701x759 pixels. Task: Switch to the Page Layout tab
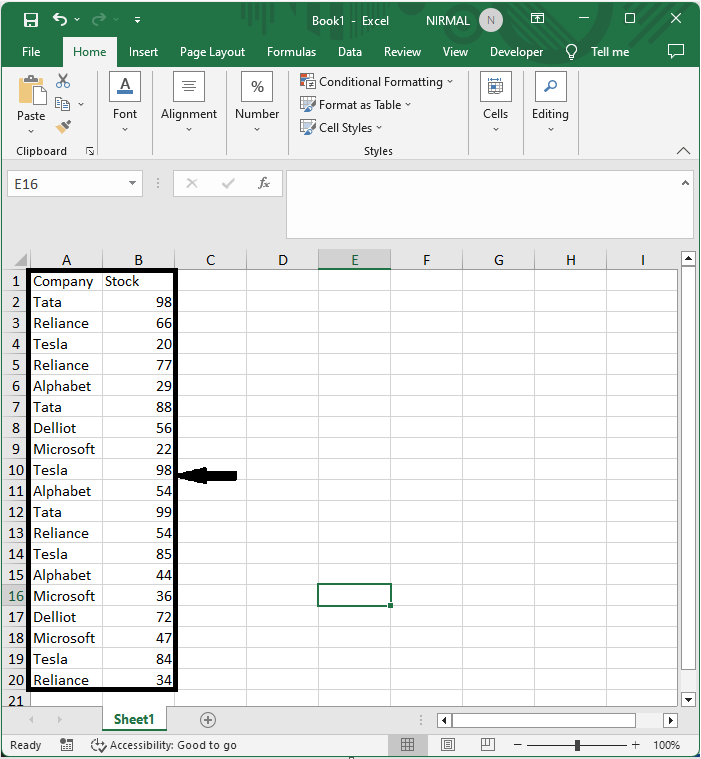pyautogui.click(x=212, y=52)
